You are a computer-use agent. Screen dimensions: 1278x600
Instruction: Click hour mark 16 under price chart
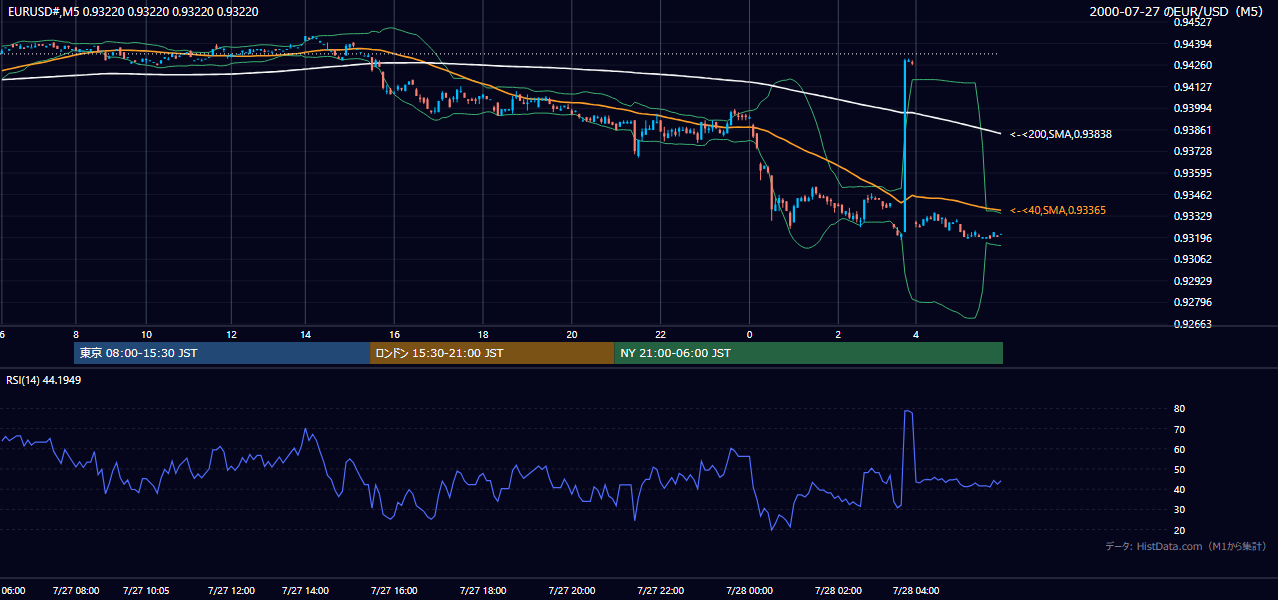tap(395, 335)
